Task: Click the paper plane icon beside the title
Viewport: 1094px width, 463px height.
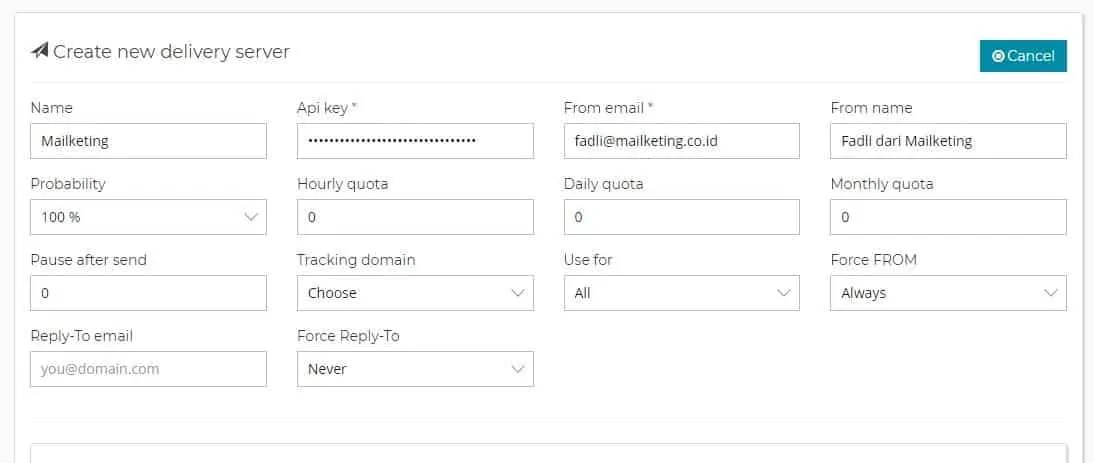Action: pos(39,51)
